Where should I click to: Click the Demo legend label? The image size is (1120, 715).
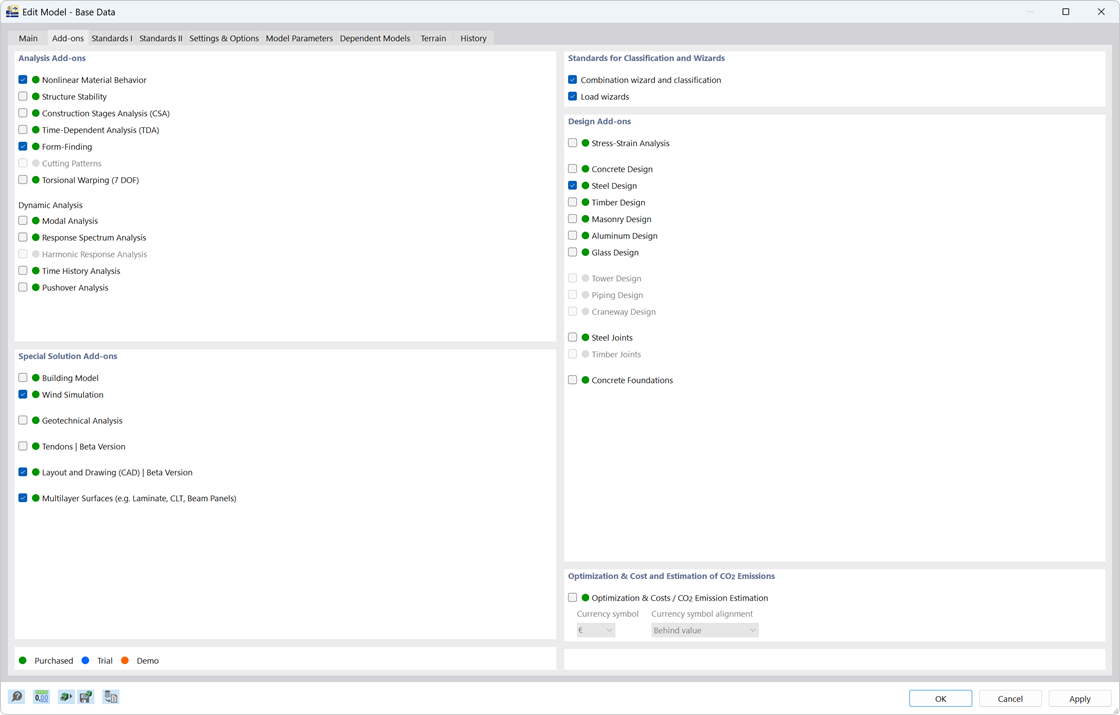[148, 661]
